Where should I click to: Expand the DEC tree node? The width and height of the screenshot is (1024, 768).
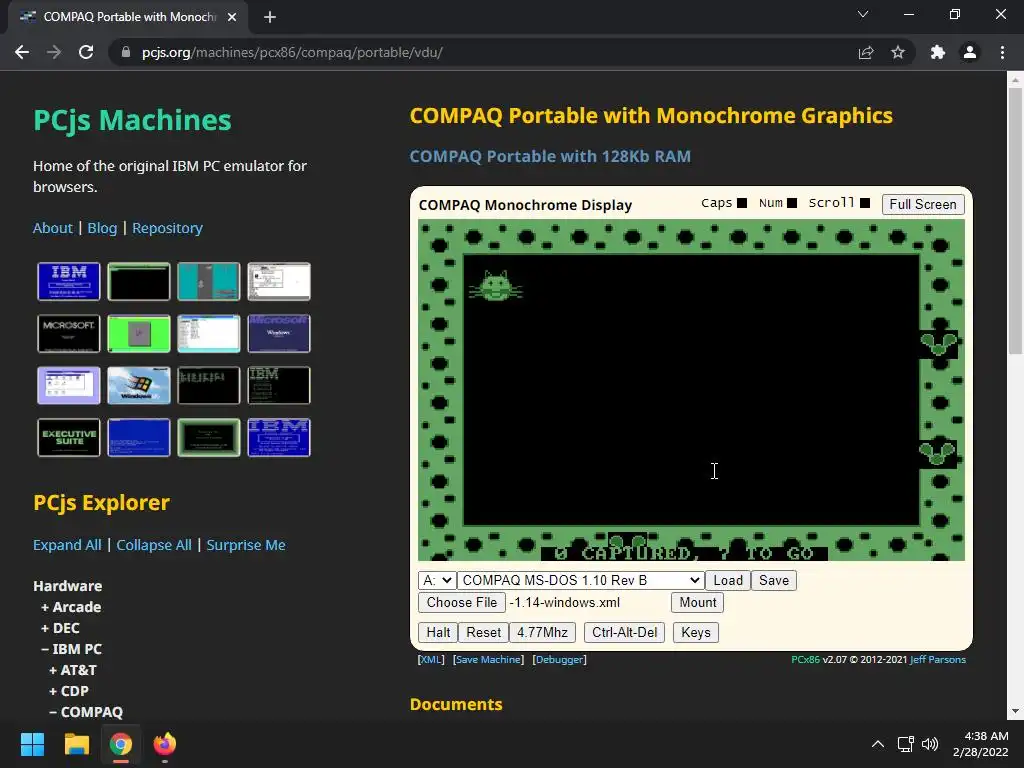tap(60, 628)
